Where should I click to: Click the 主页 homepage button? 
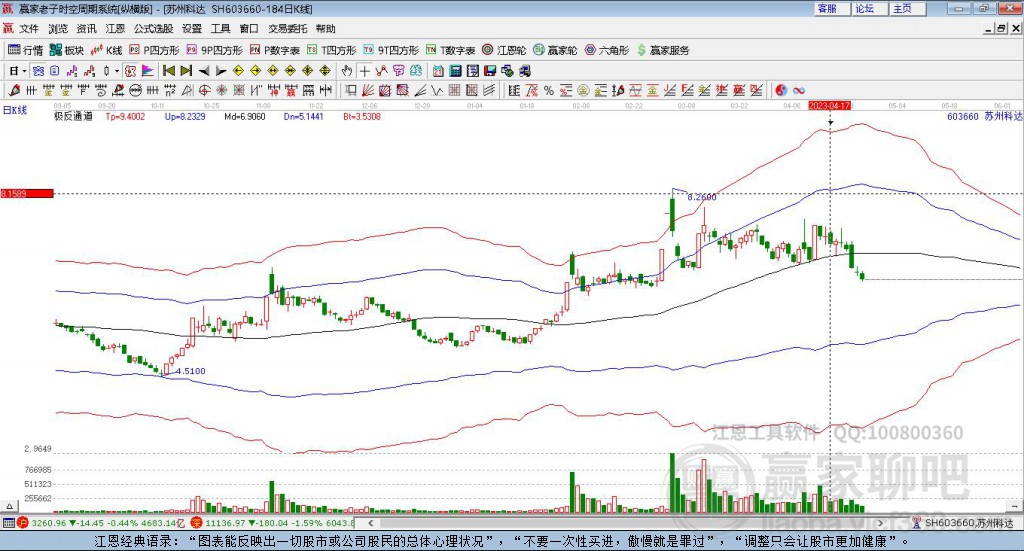(x=907, y=8)
